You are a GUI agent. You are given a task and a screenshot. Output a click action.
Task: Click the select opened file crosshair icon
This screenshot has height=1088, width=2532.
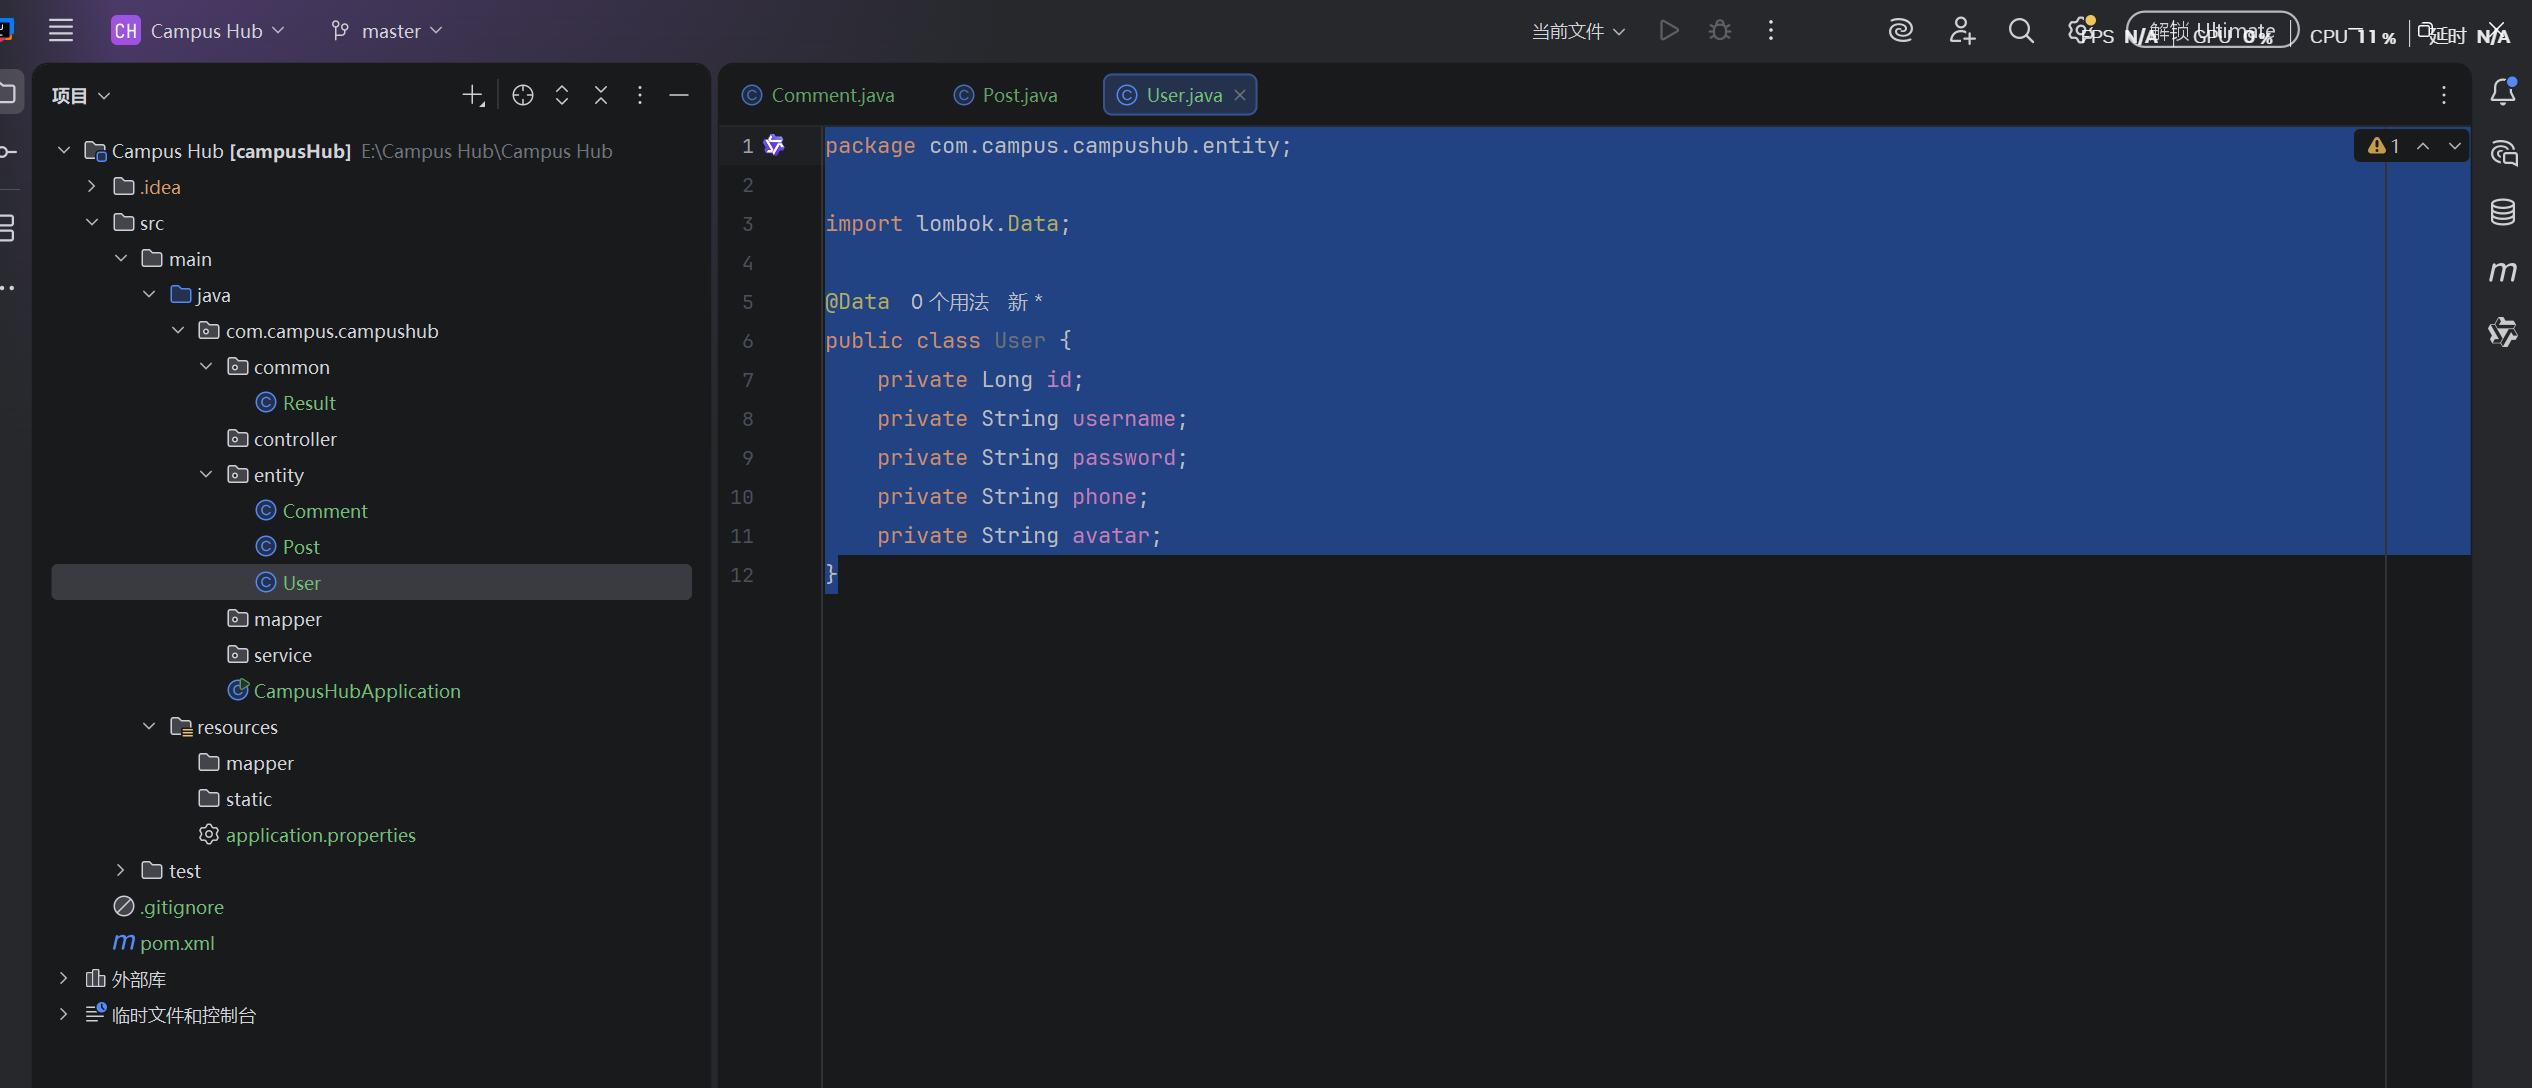pos(522,95)
